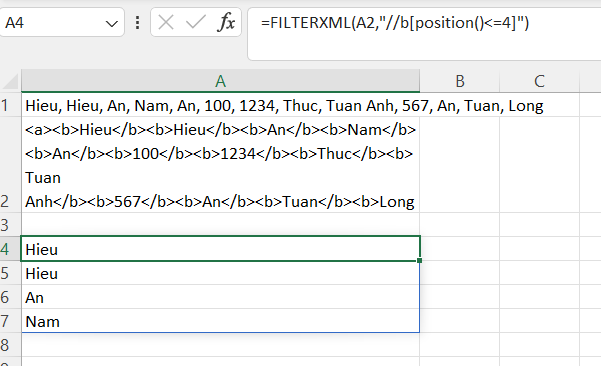Select column C header
This screenshot has width=601, height=366.
[x=540, y=81]
